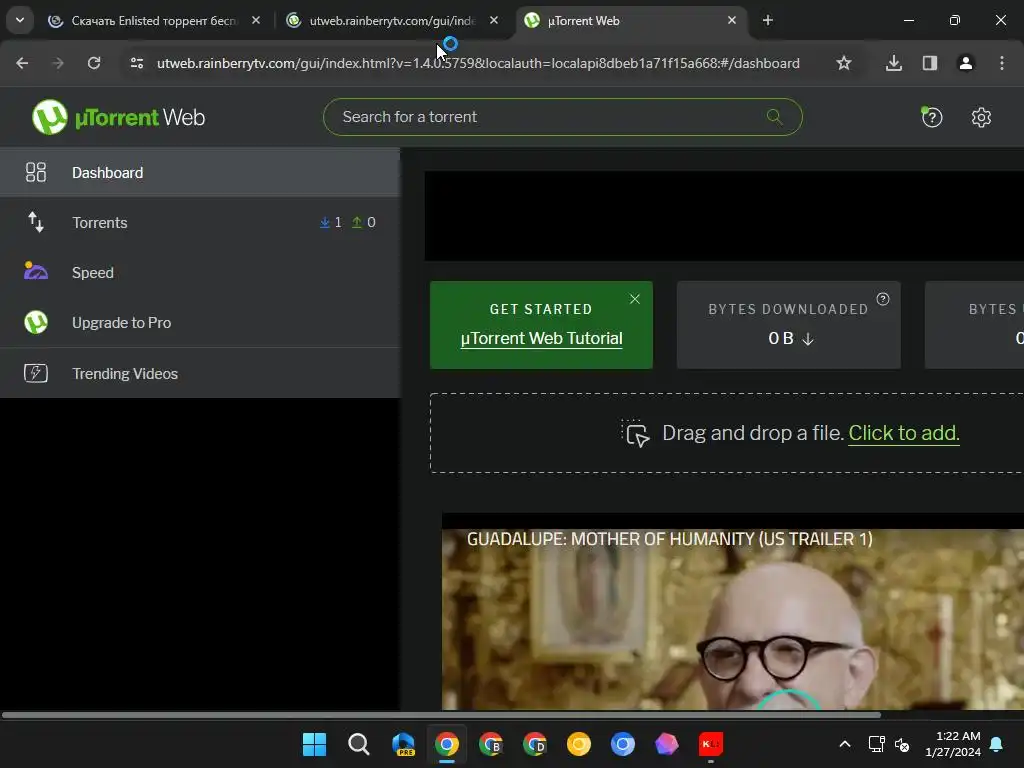Click the address bar URL
The width and height of the screenshot is (1024, 768).
coord(478,63)
